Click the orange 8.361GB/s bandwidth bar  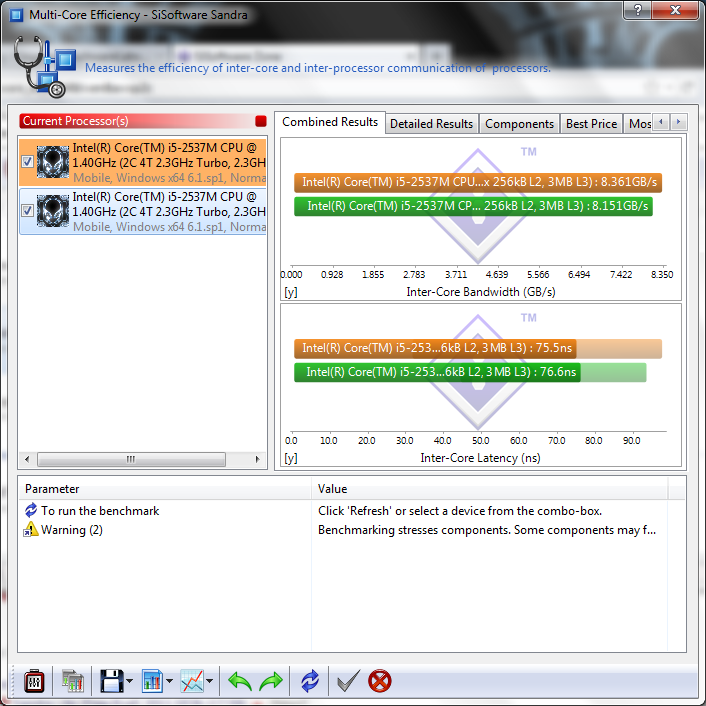(478, 182)
